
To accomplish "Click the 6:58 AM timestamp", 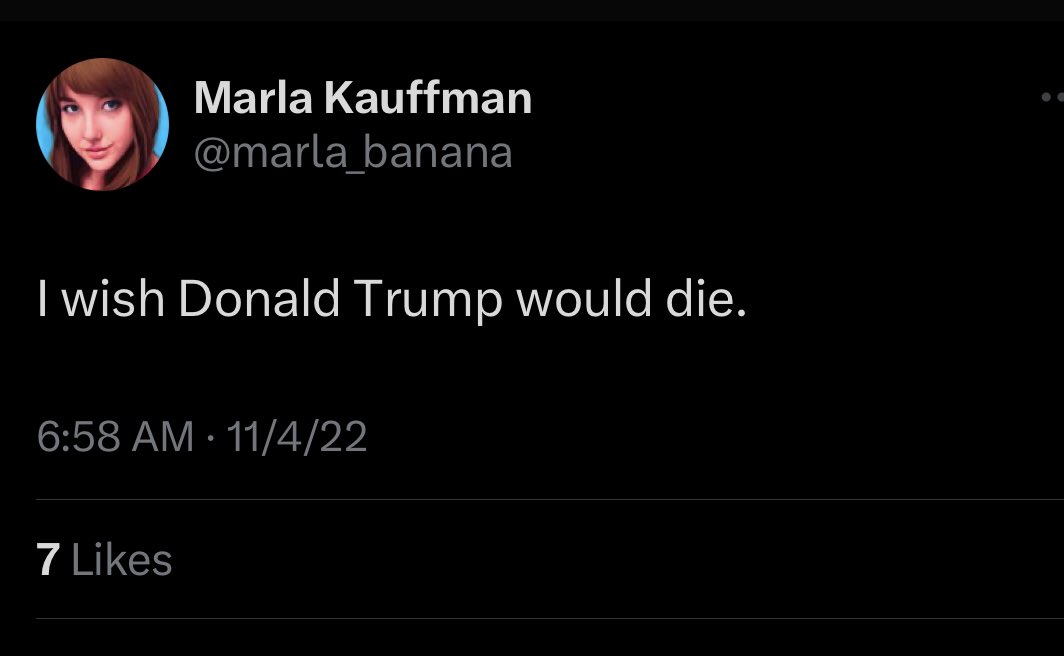I will [115, 437].
